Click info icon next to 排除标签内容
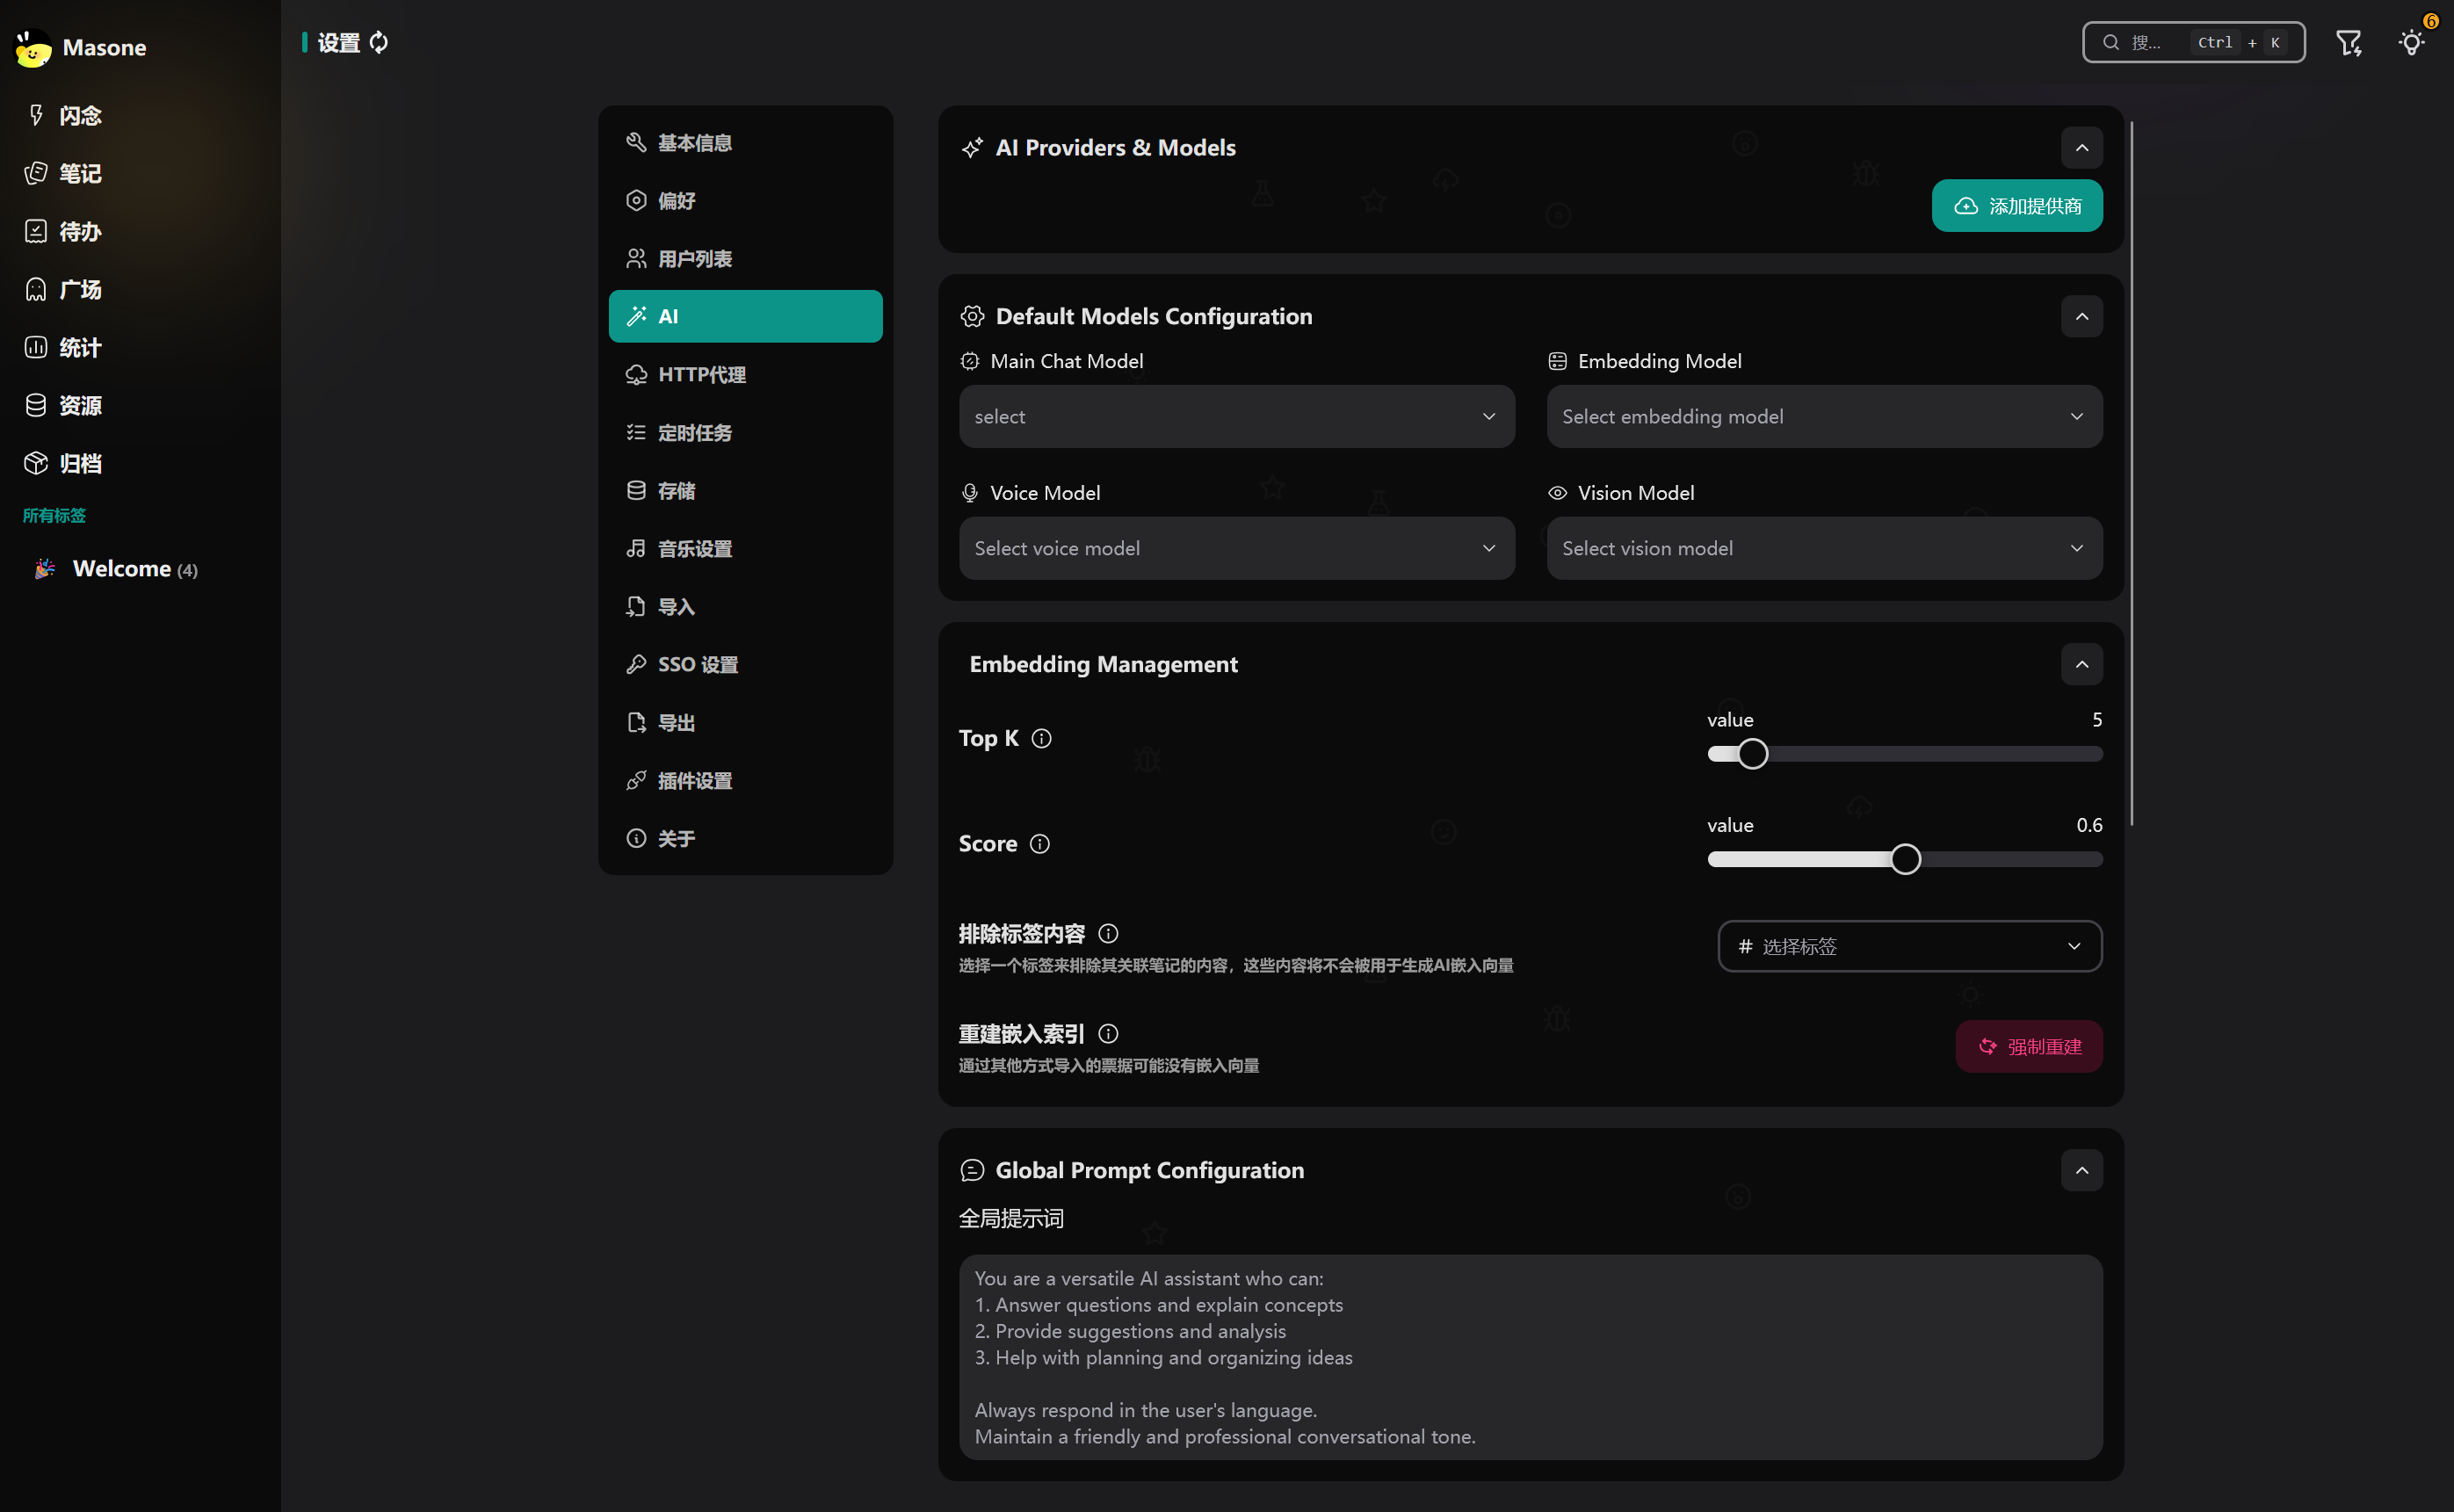 [x=1108, y=933]
